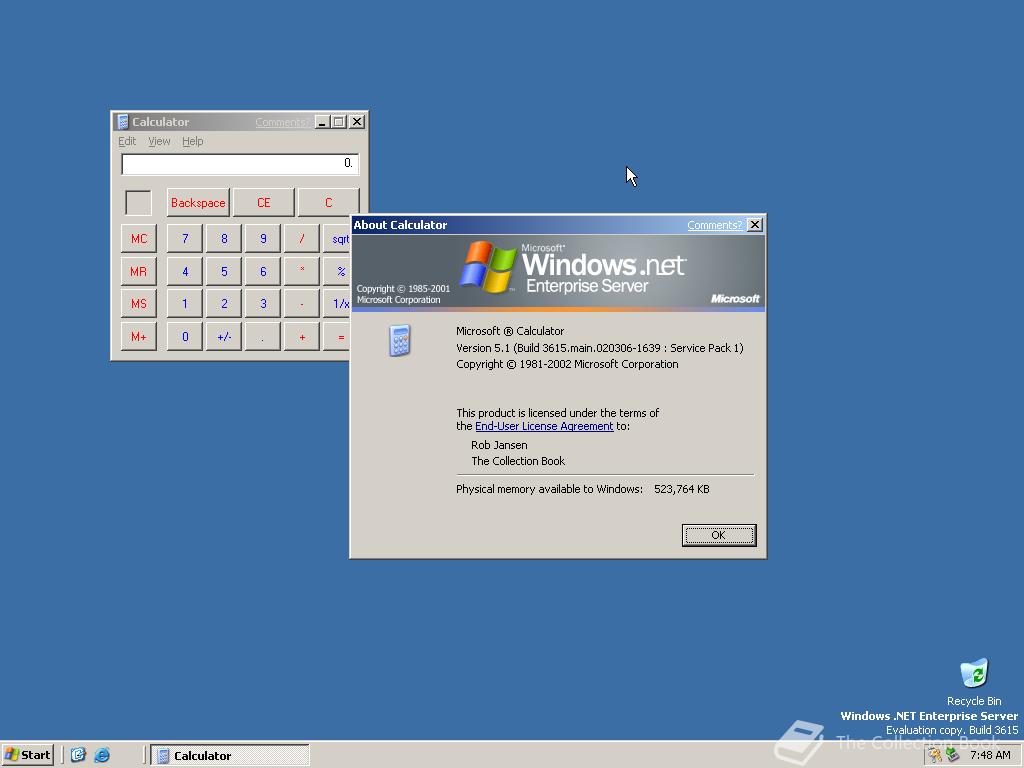Open the Help menu in Calculator
The width and height of the screenshot is (1024, 768).
[x=192, y=141]
